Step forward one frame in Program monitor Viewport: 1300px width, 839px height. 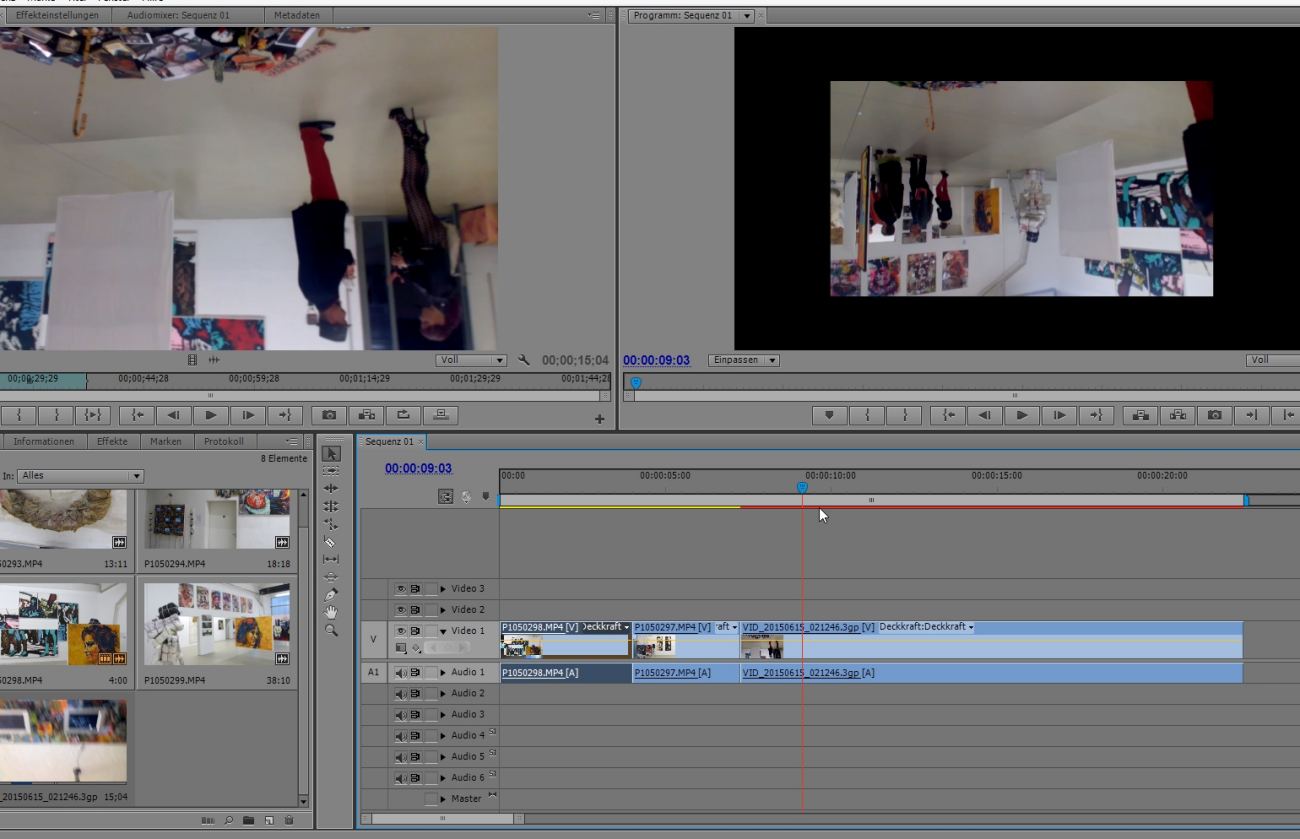pyautogui.click(x=1058, y=415)
